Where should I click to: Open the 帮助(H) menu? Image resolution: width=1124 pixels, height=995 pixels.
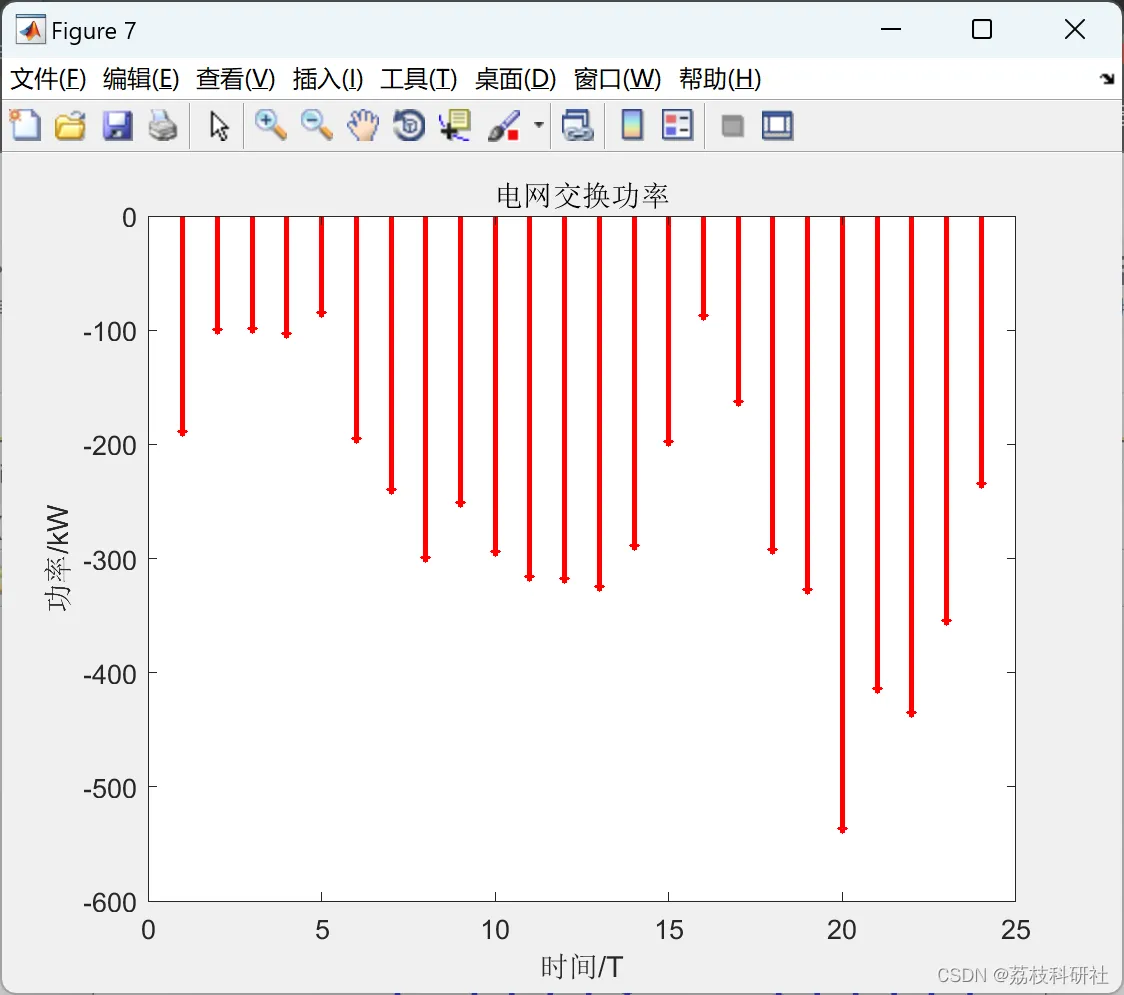[720, 79]
